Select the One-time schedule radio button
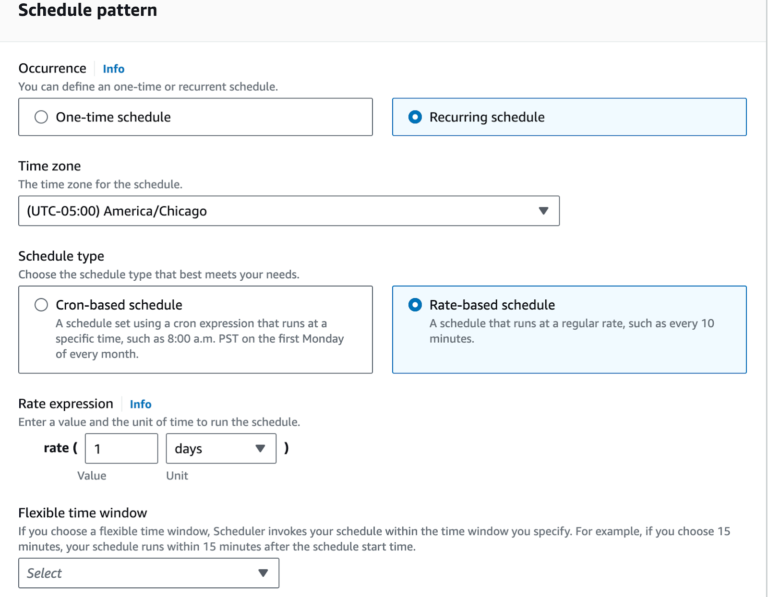Viewport: 768px width, 597px height. click(41, 117)
